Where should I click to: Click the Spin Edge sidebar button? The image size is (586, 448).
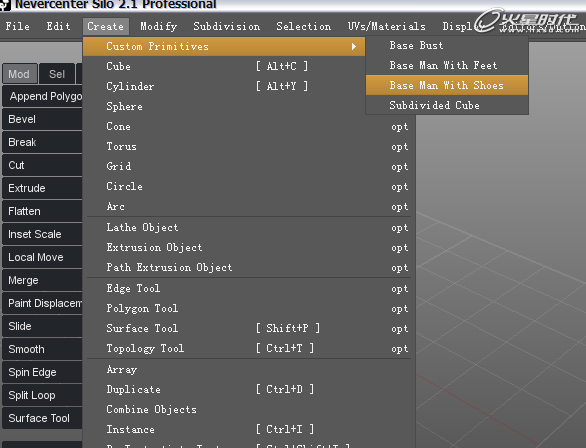(x=42, y=372)
